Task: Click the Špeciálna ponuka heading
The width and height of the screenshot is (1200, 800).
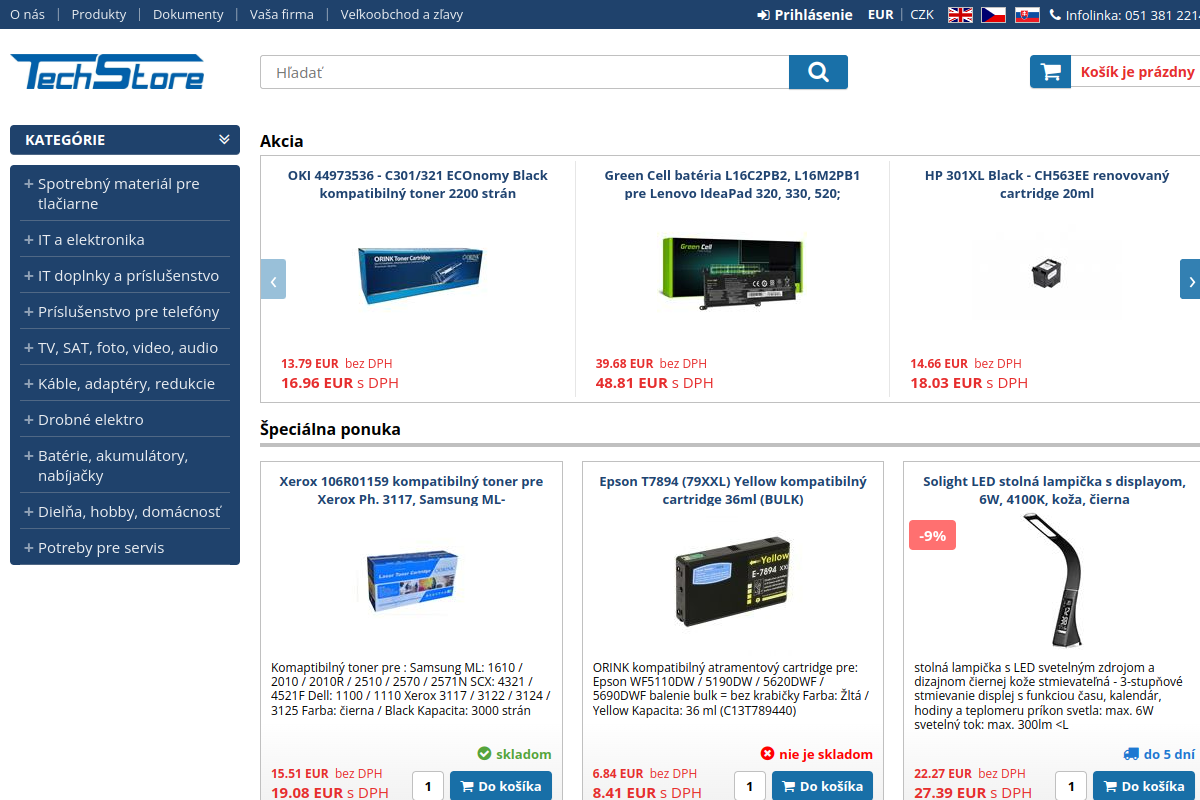Action: [330, 429]
